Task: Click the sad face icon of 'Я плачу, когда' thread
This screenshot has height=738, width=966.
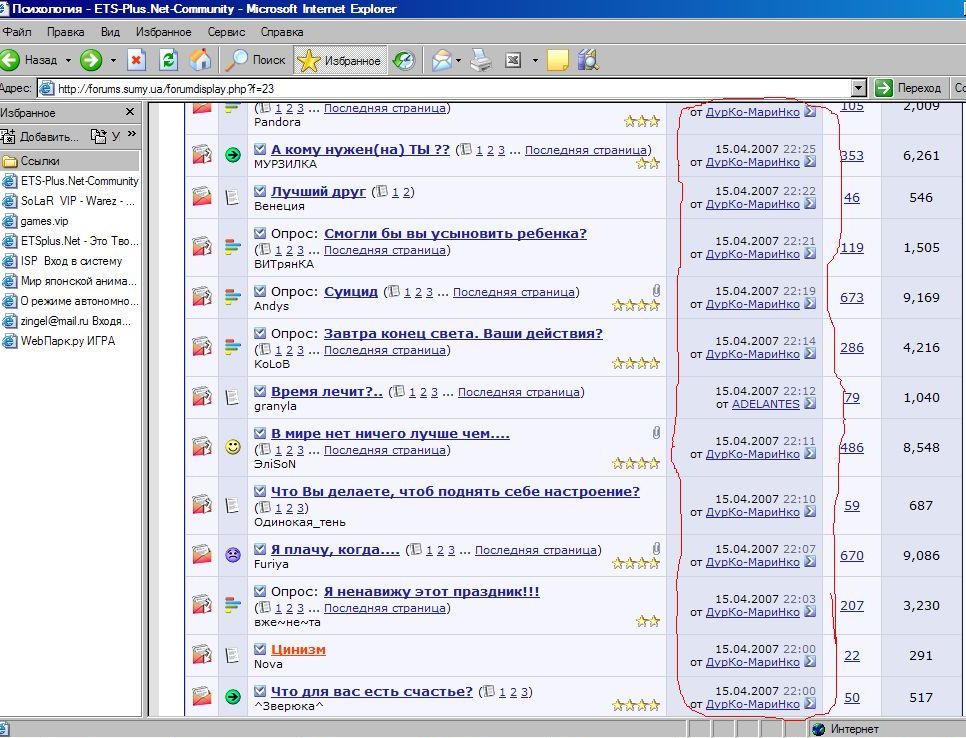Action: [x=233, y=555]
